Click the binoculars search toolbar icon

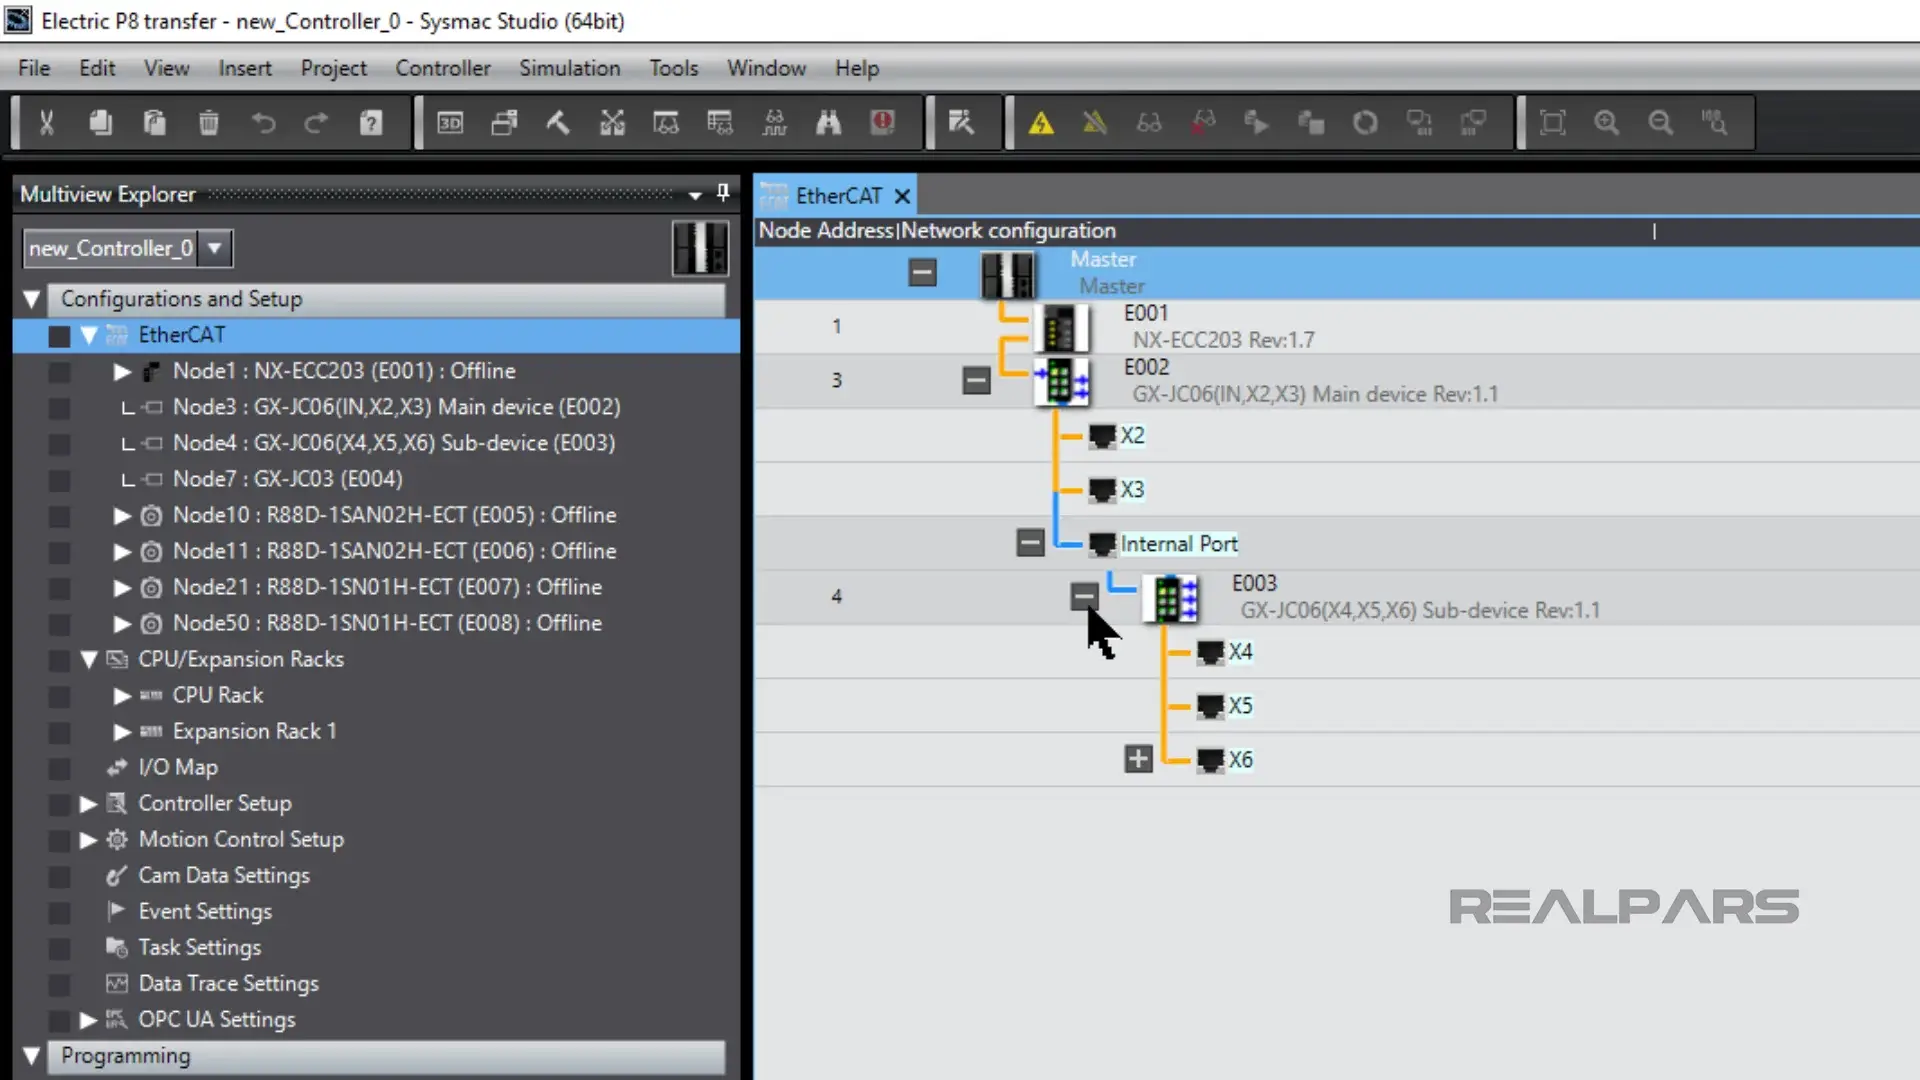coord(828,123)
